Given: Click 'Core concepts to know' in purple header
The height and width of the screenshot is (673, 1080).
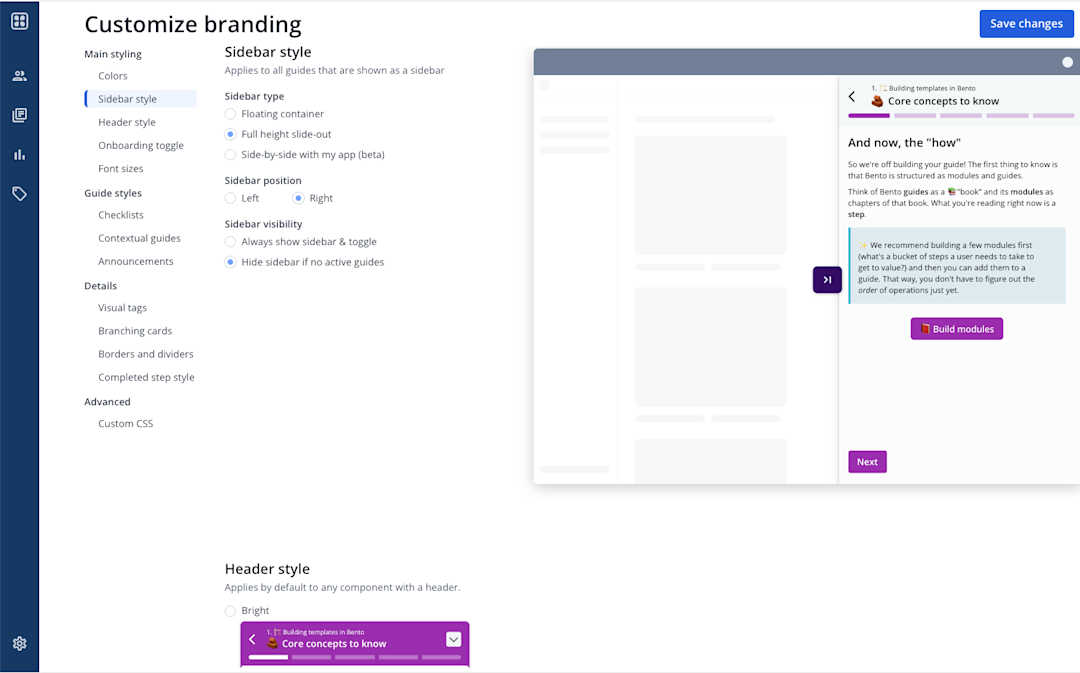Looking at the screenshot, I should [x=334, y=644].
